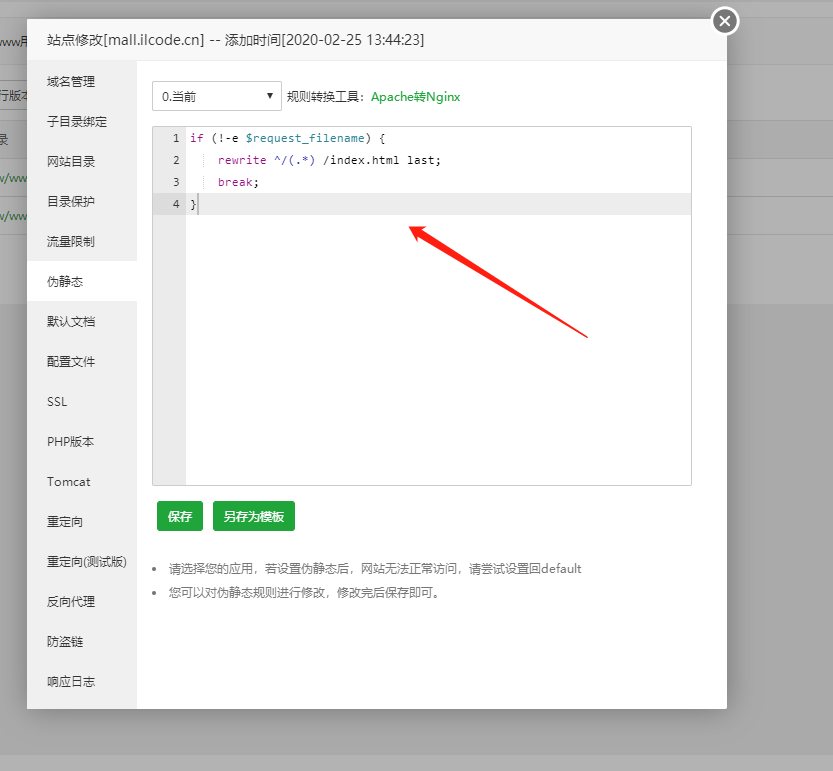Click the green 保存 button
The height and width of the screenshot is (771, 833).
(x=180, y=516)
